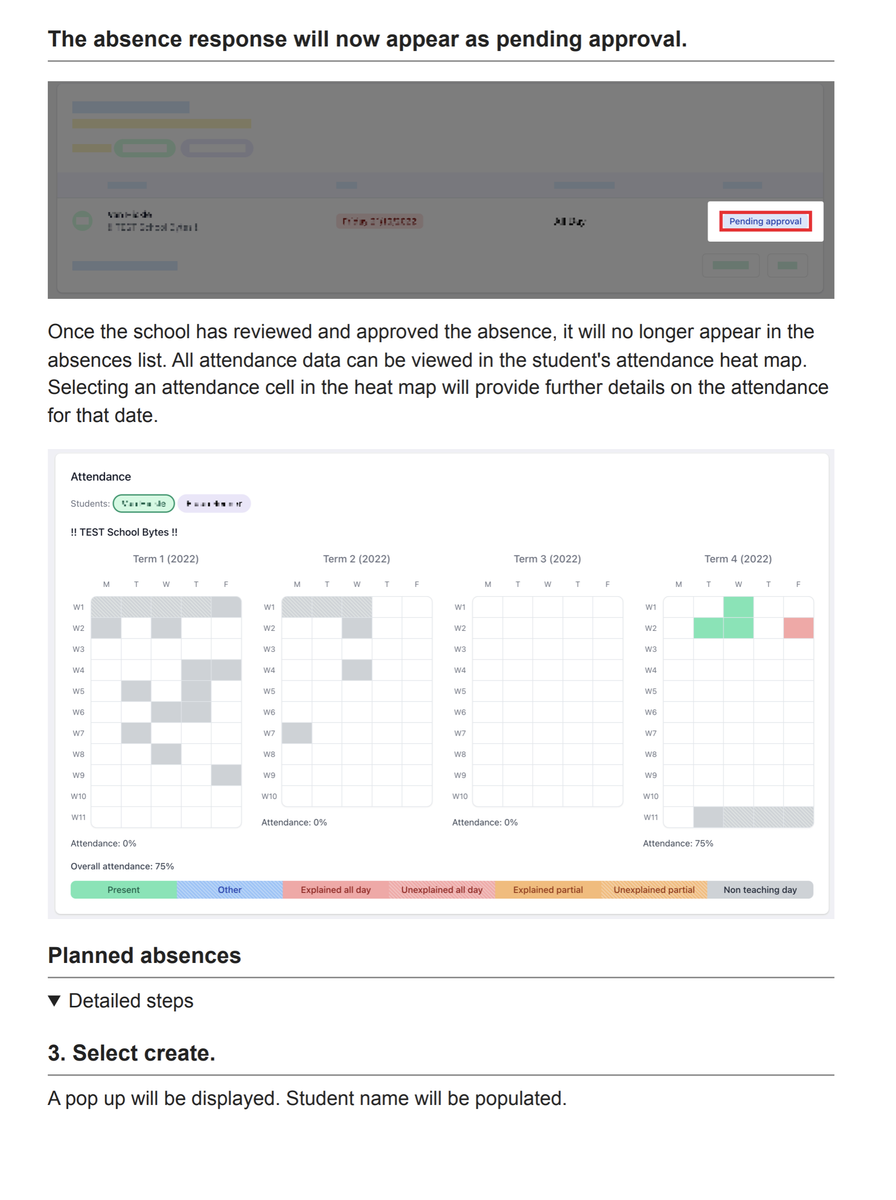Select the grey Friday W9 cell in Term 1
The width and height of the screenshot is (896, 1200).
click(x=226, y=775)
